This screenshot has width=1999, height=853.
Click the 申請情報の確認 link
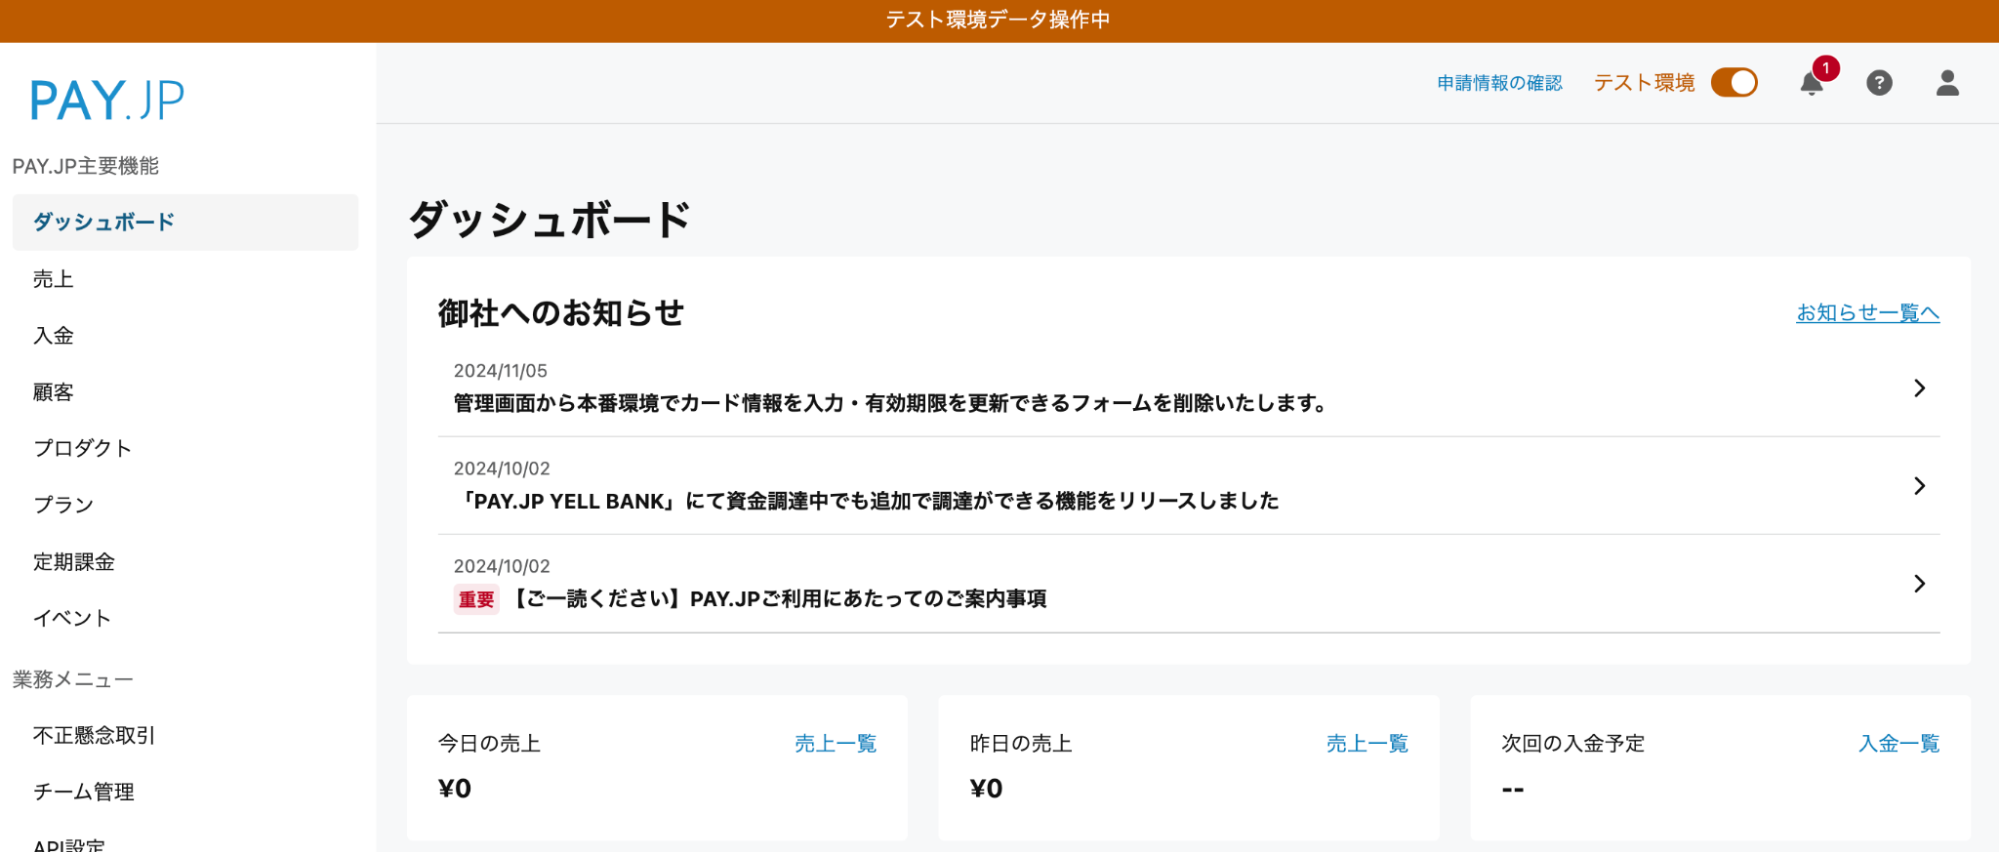[x=1499, y=83]
